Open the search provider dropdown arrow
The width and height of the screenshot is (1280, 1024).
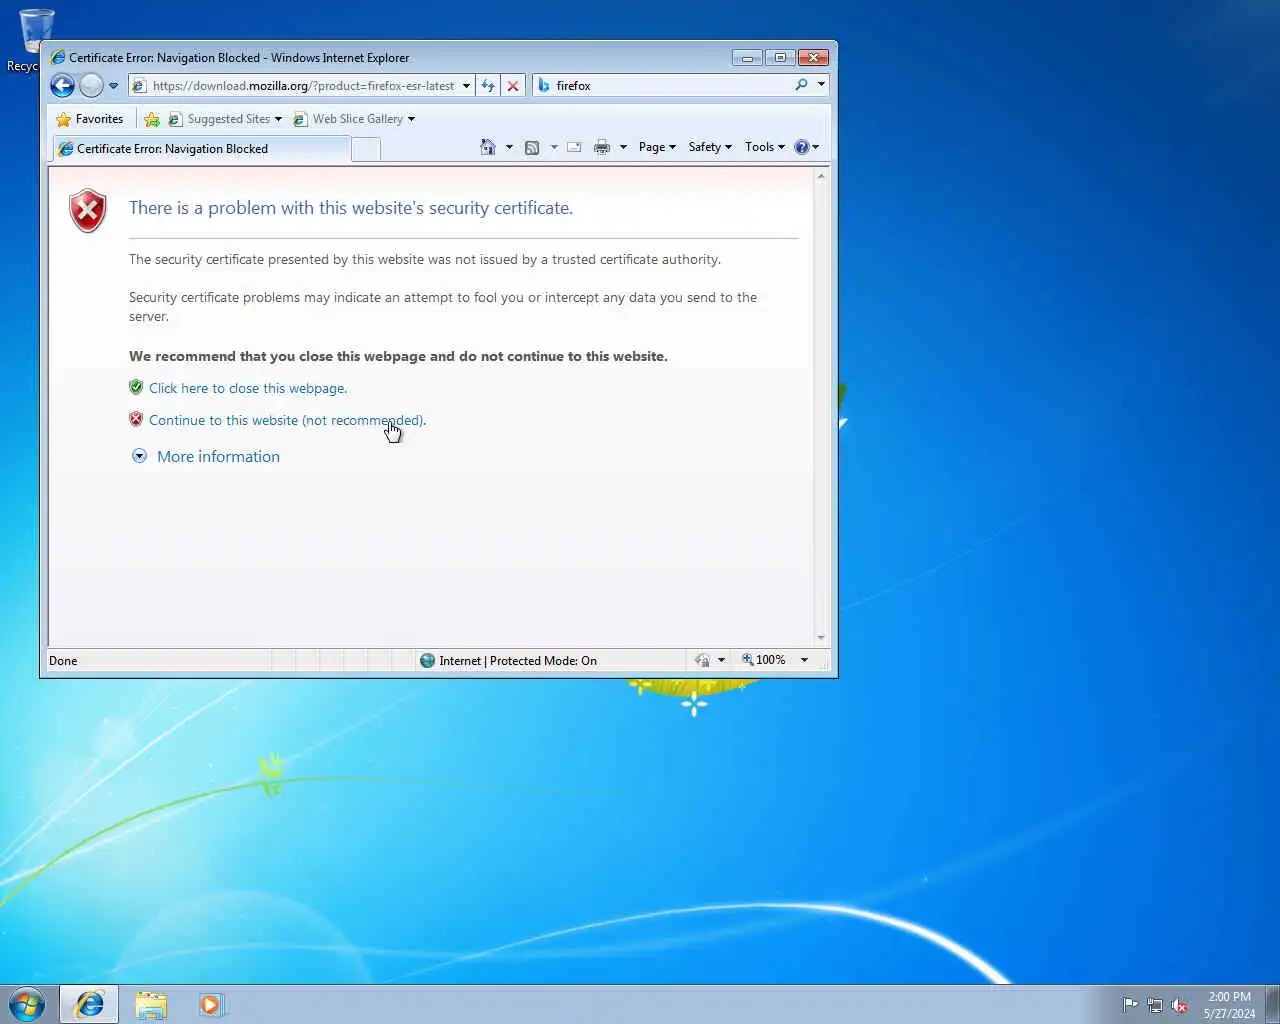pos(821,85)
